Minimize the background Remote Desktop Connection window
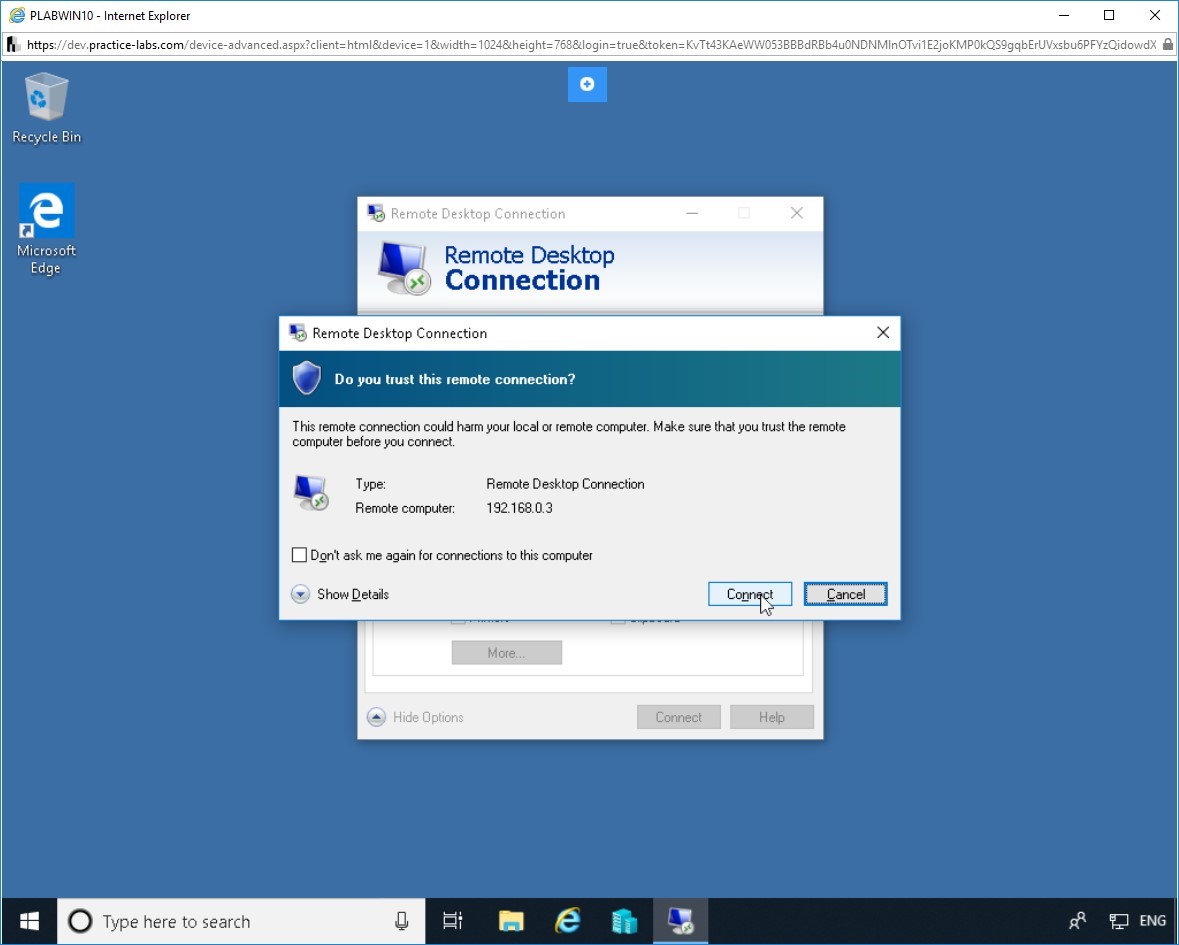 pyautogui.click(x=692, y=214)
